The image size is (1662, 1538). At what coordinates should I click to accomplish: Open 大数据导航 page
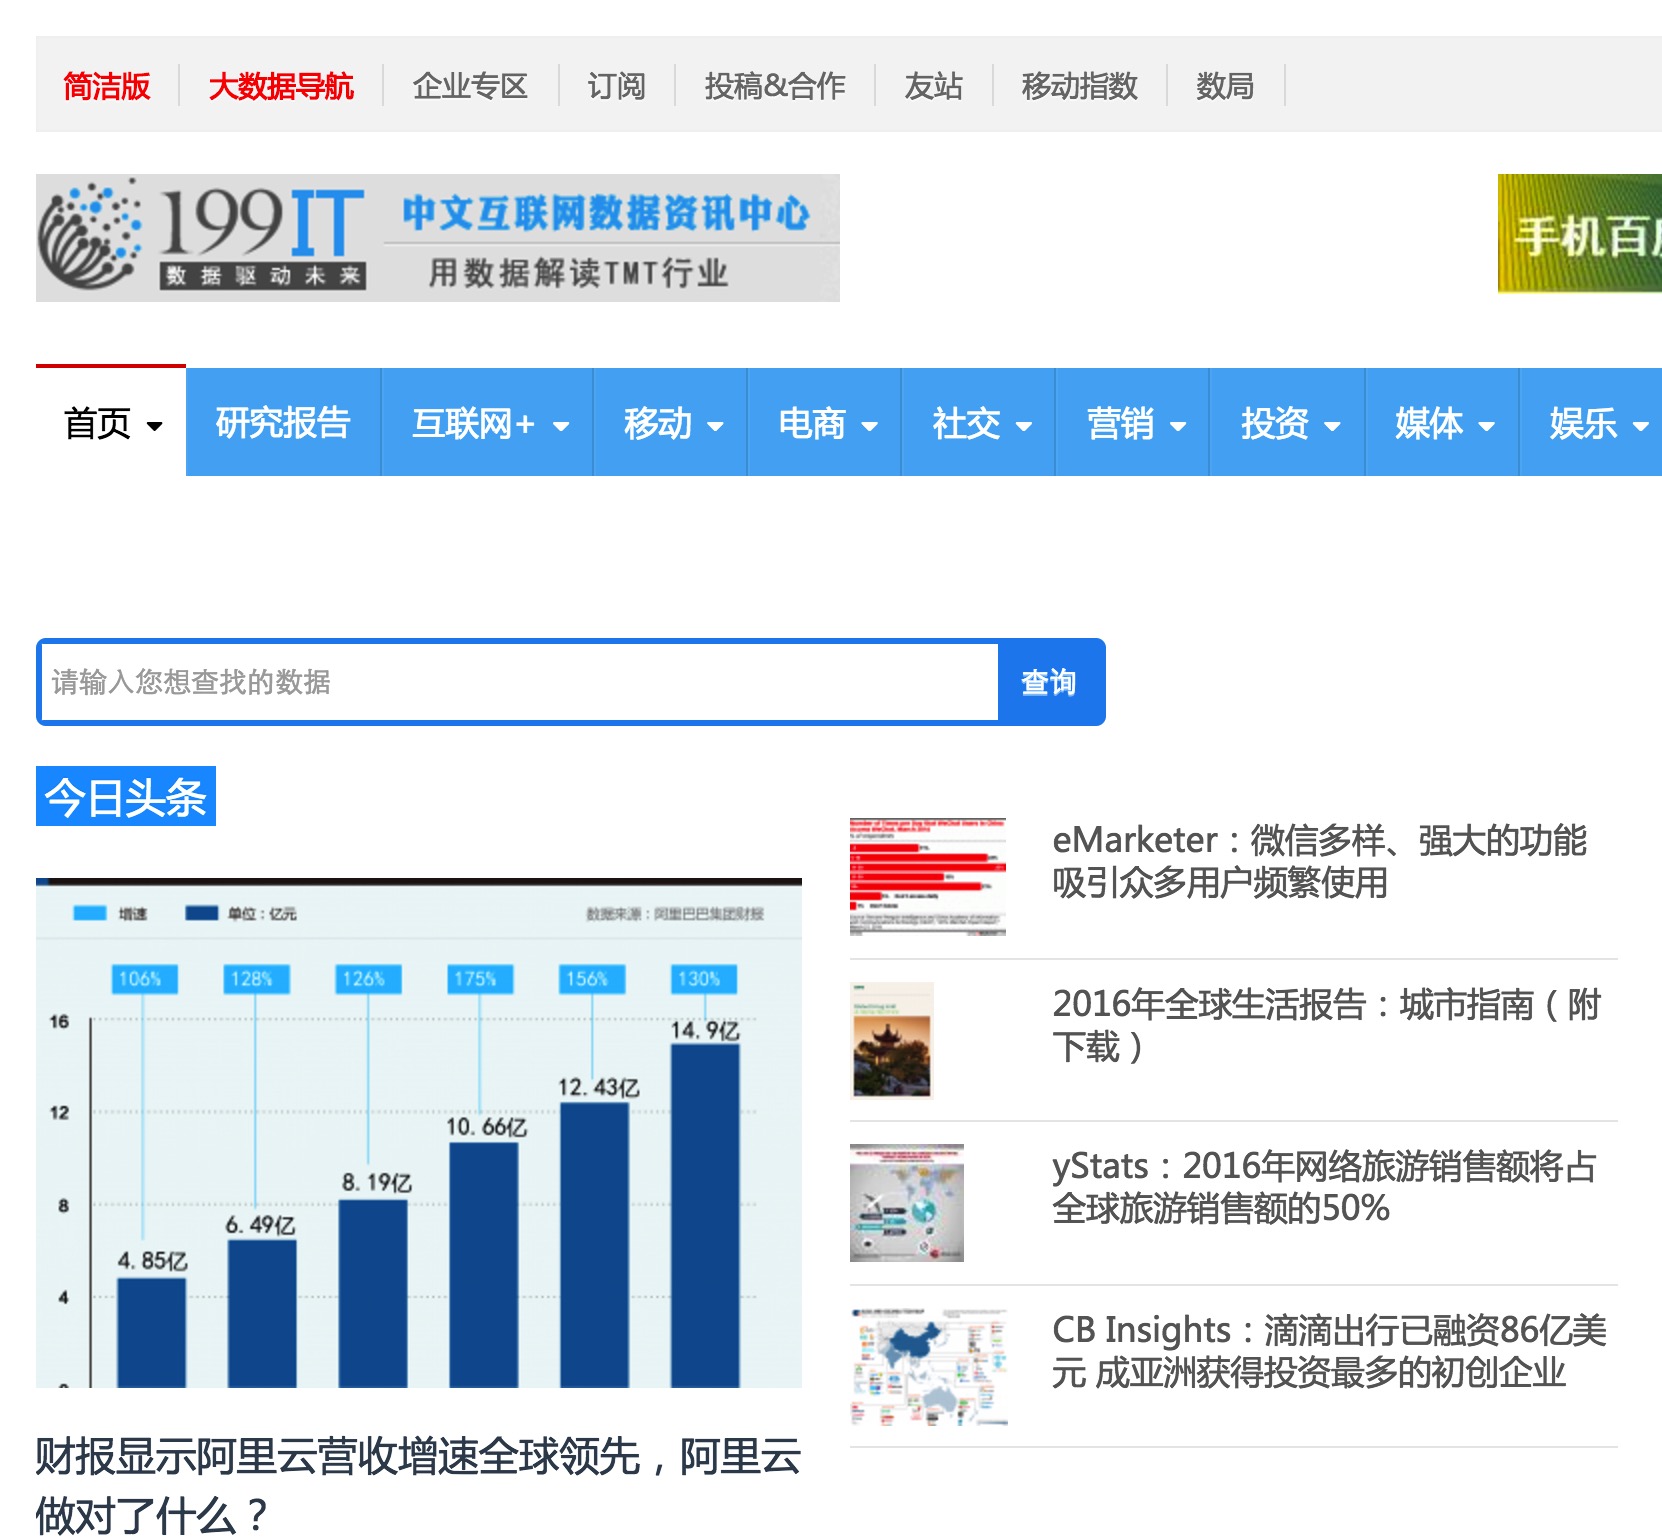pyautogui.click(x=283, y=87)
